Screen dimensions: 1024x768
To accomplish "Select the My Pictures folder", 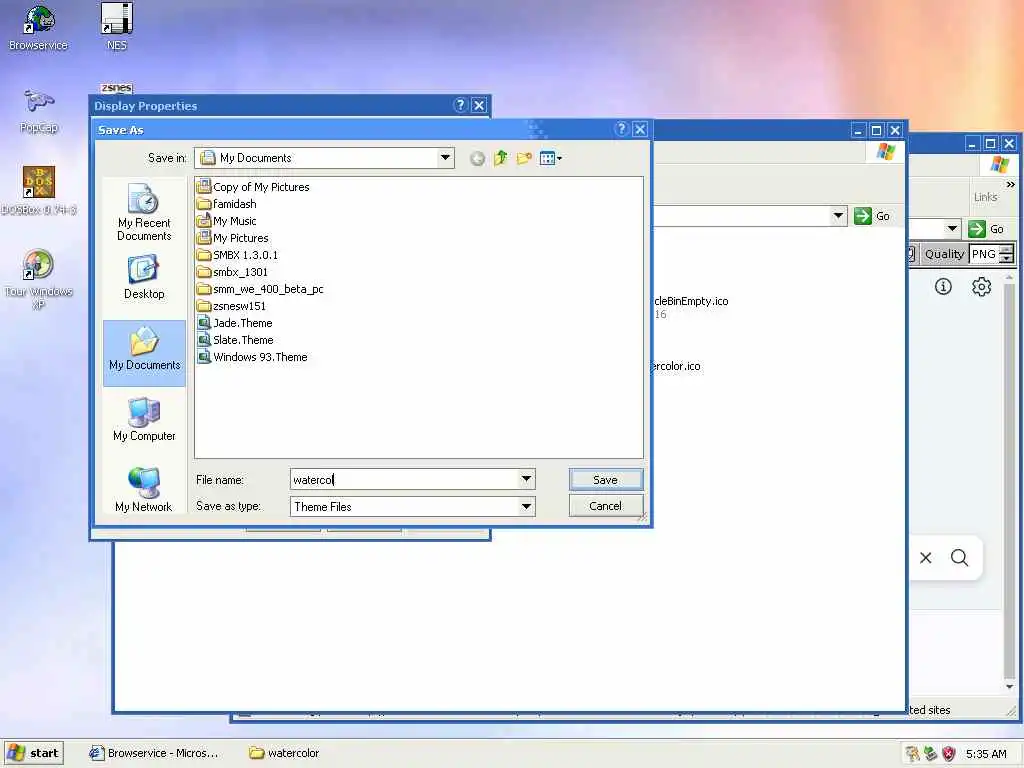I will coord(233,238).
